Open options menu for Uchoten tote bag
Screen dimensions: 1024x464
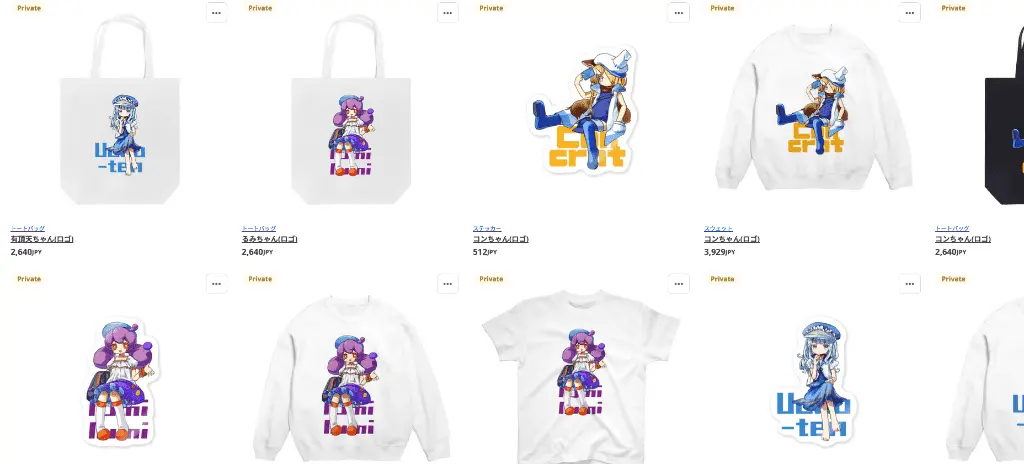pos(217,12)
